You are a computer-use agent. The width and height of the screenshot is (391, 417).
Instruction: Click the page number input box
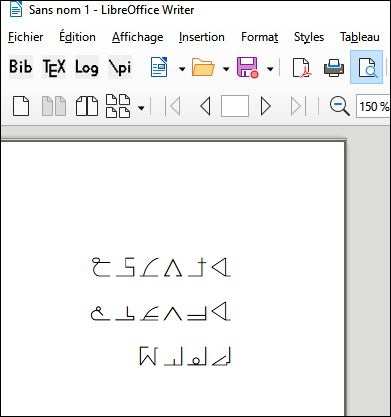(235, 106)
